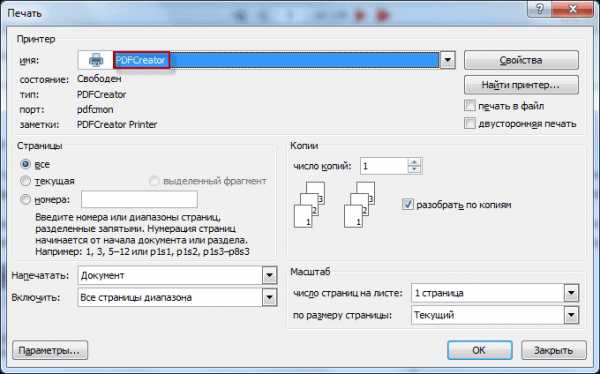The image size is (600, 374).
Task: Enable 'двусторонняя печать' checkbox
Action: click(x=470, y=124)
